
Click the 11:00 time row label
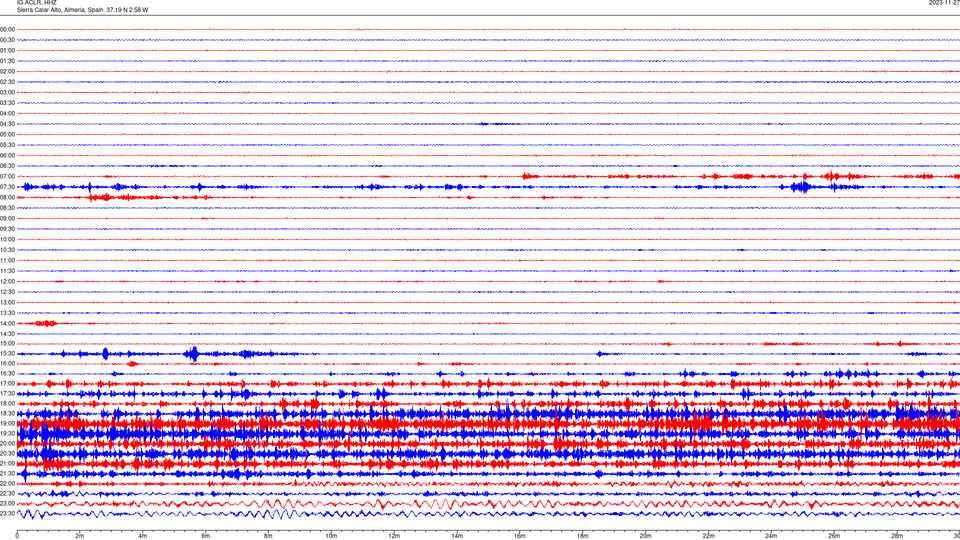tap(7, 260)
